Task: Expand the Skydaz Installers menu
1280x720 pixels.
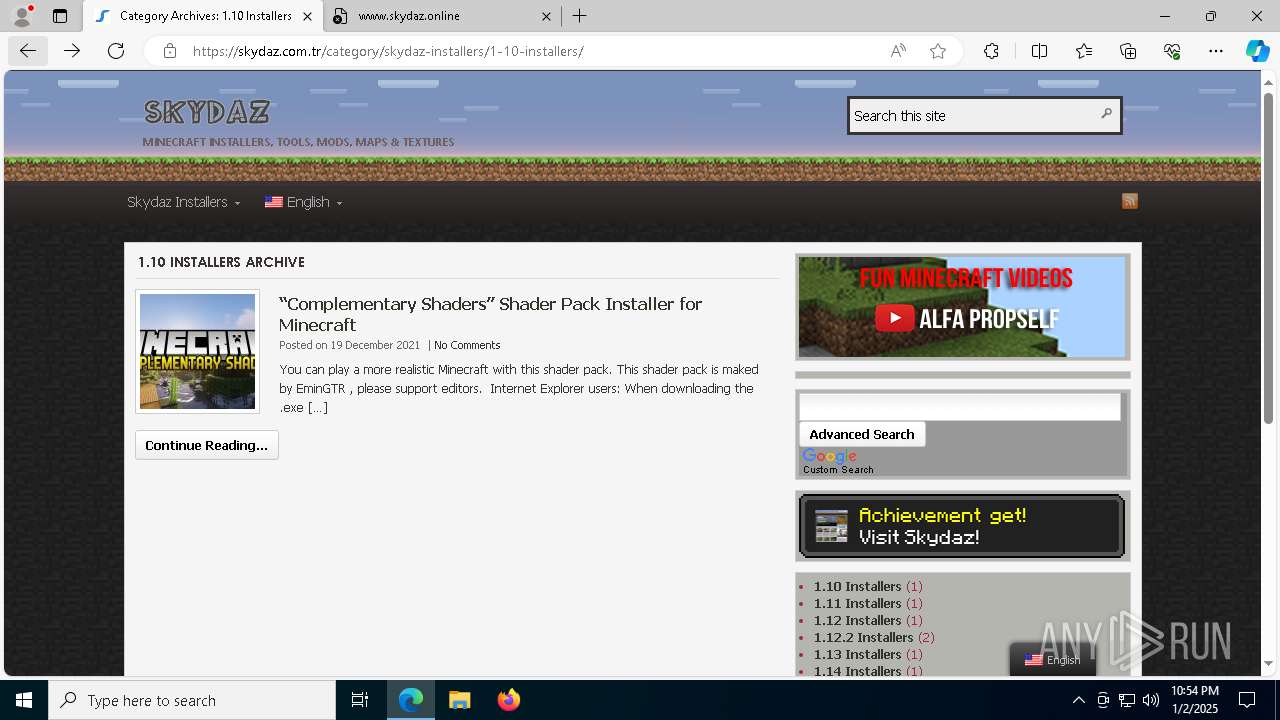Action: click(183, 202)
